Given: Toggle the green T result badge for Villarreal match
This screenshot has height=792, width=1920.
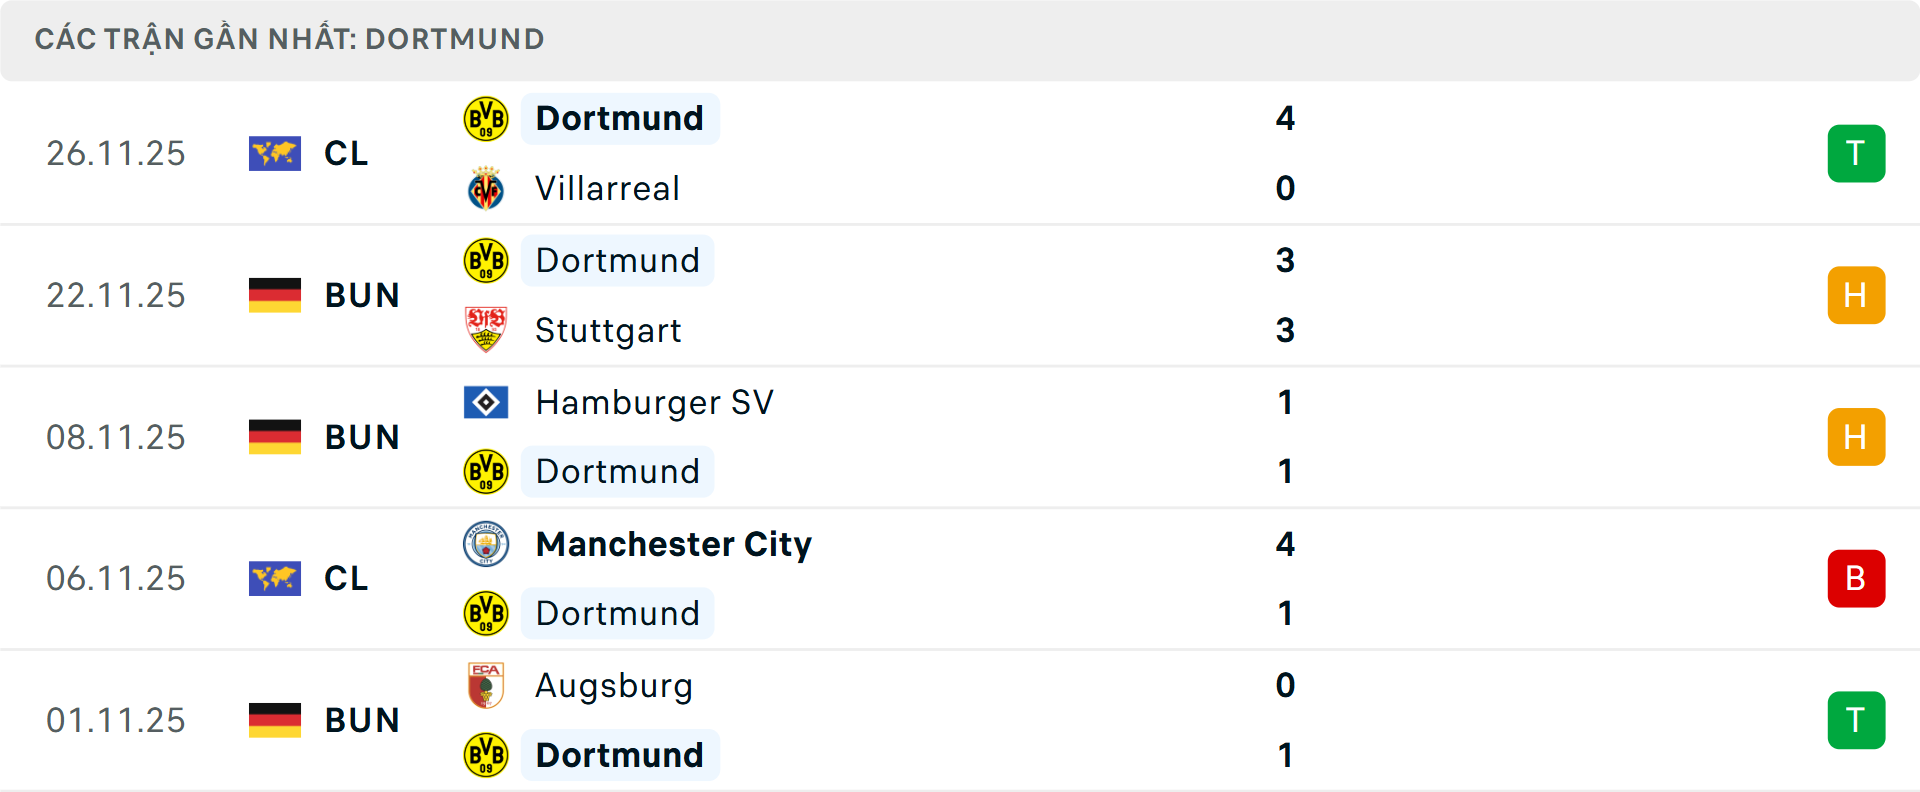Looking at the screenshot, I should (x=1856, y=153).
